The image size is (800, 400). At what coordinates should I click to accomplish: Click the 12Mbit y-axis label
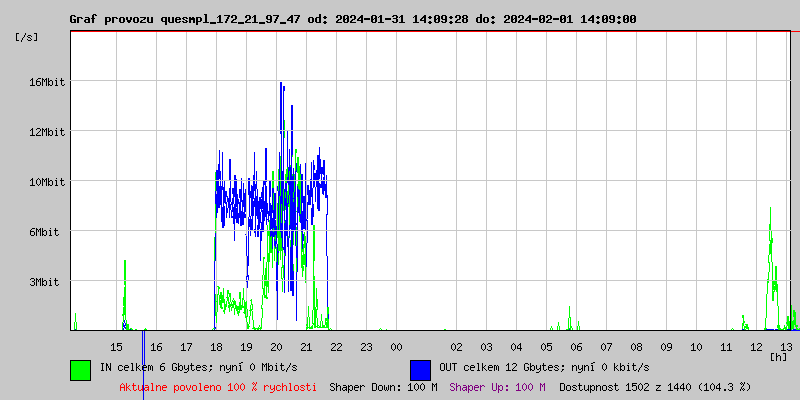(46, 132)
